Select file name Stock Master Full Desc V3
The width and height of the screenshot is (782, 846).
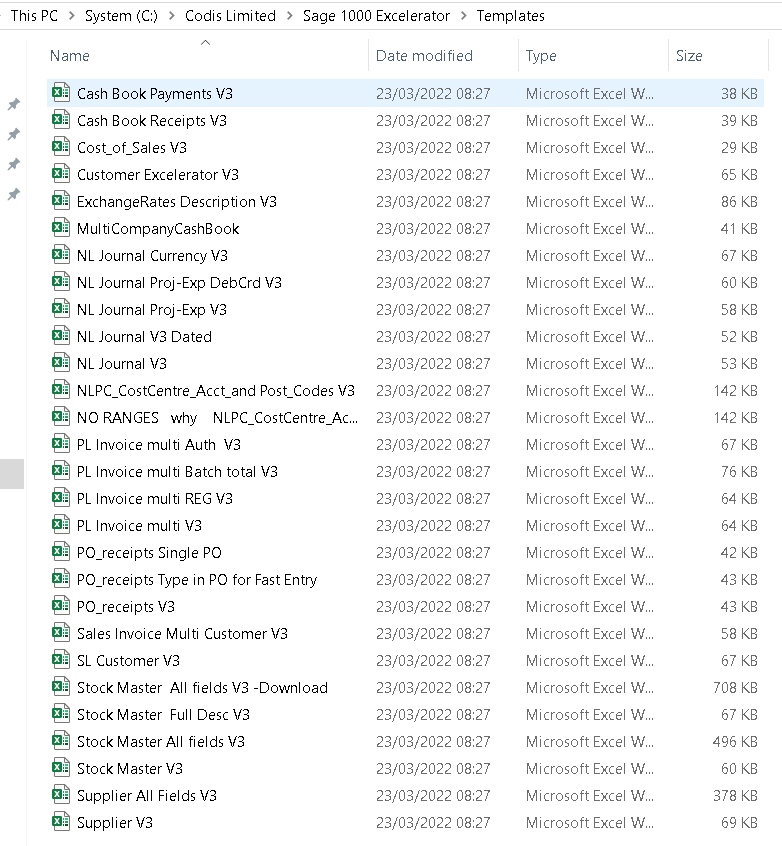[x=164, y=714]
